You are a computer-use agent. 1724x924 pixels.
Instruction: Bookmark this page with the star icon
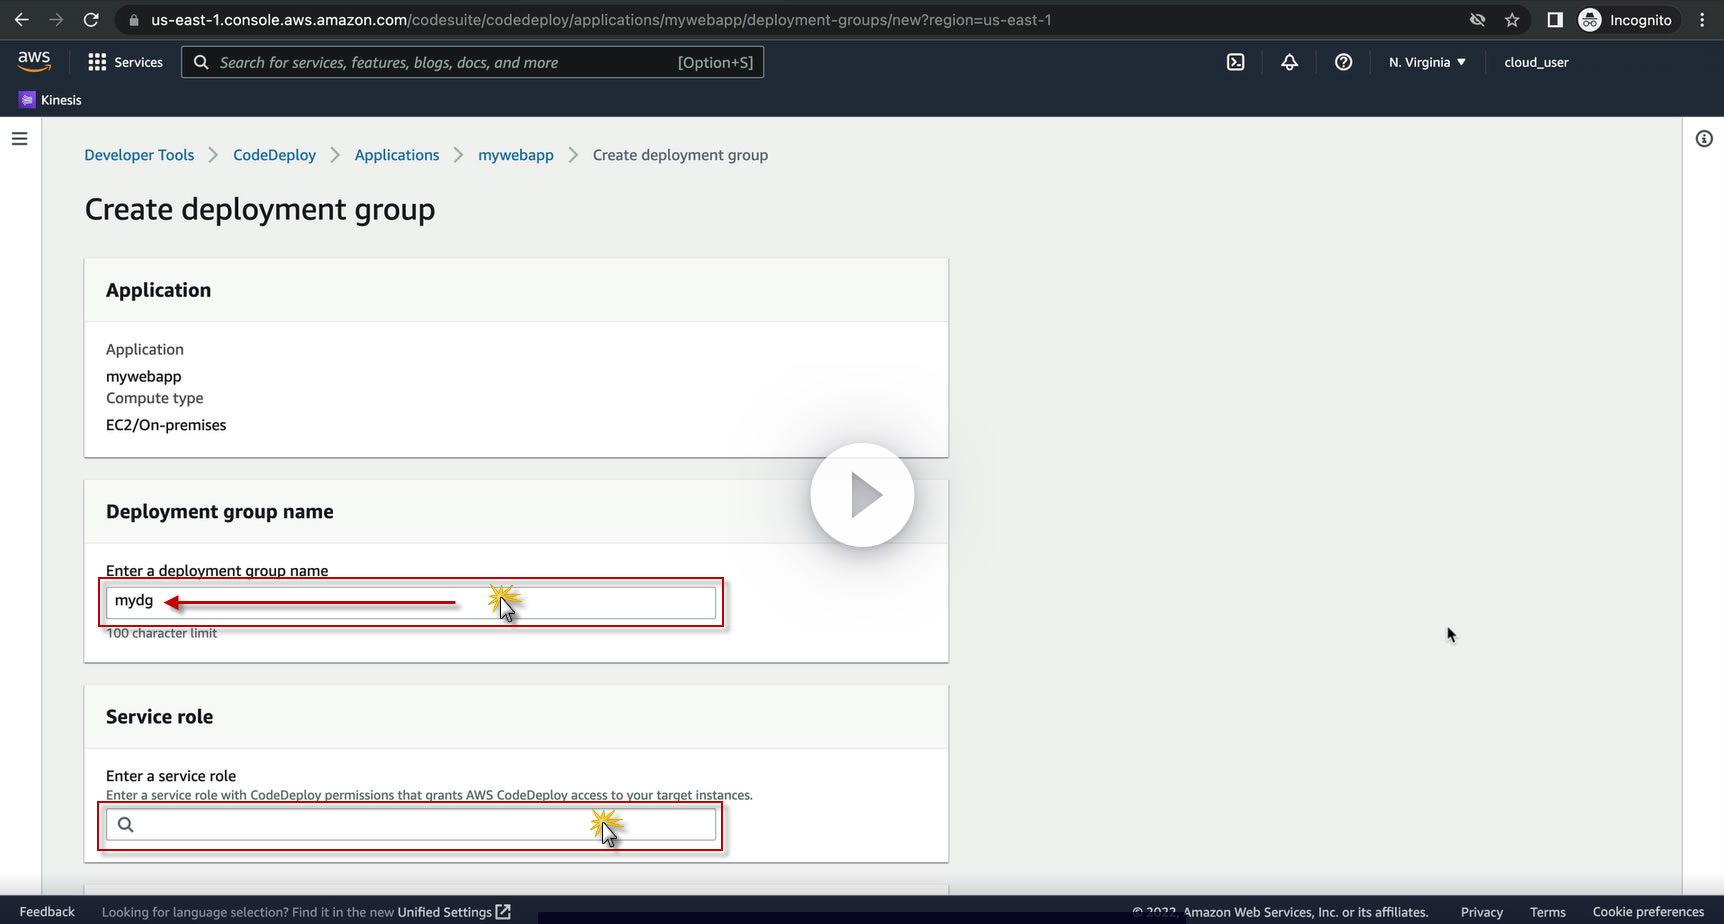coord(1512,20)
